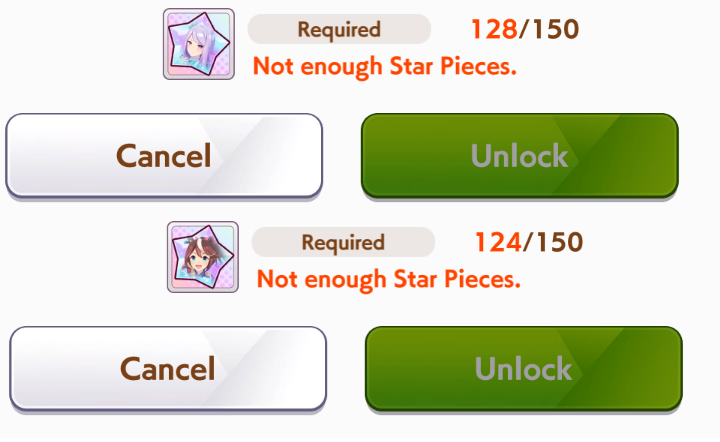The height and width of the screenshot is (442, 720).
Task: Hit the top green Unlock button
Action: point(520,156)
